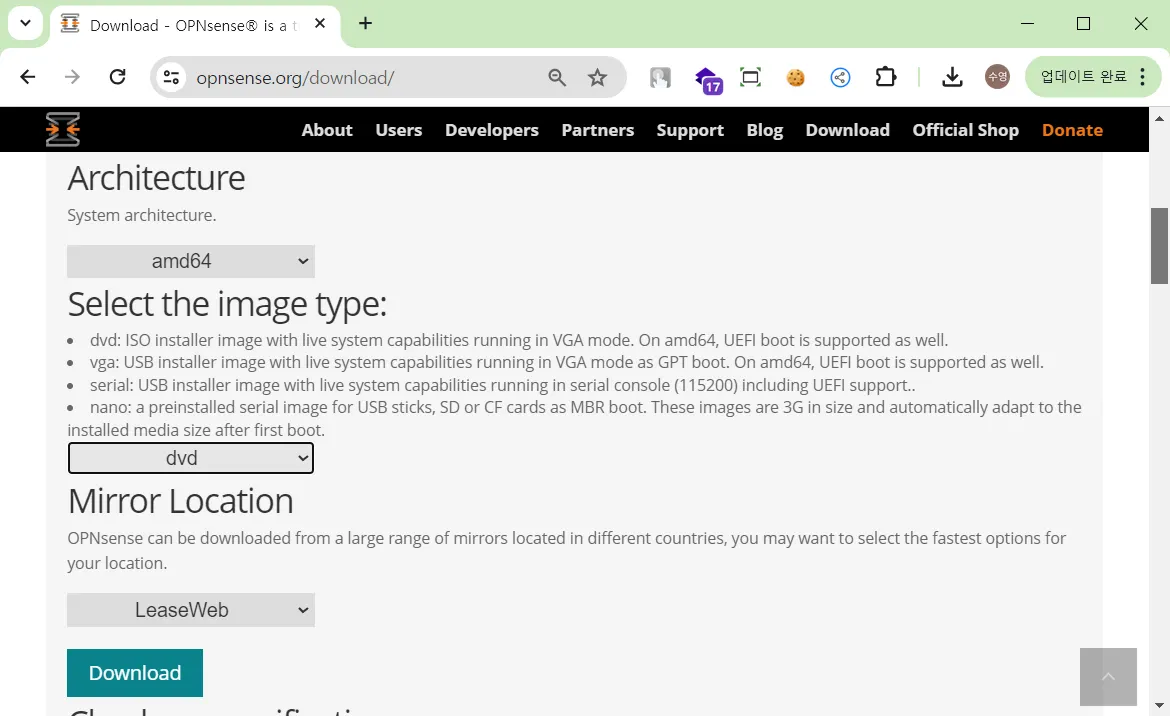Open a new browser tab
The width and height of the screenshot is (1170, 716).
365,23
